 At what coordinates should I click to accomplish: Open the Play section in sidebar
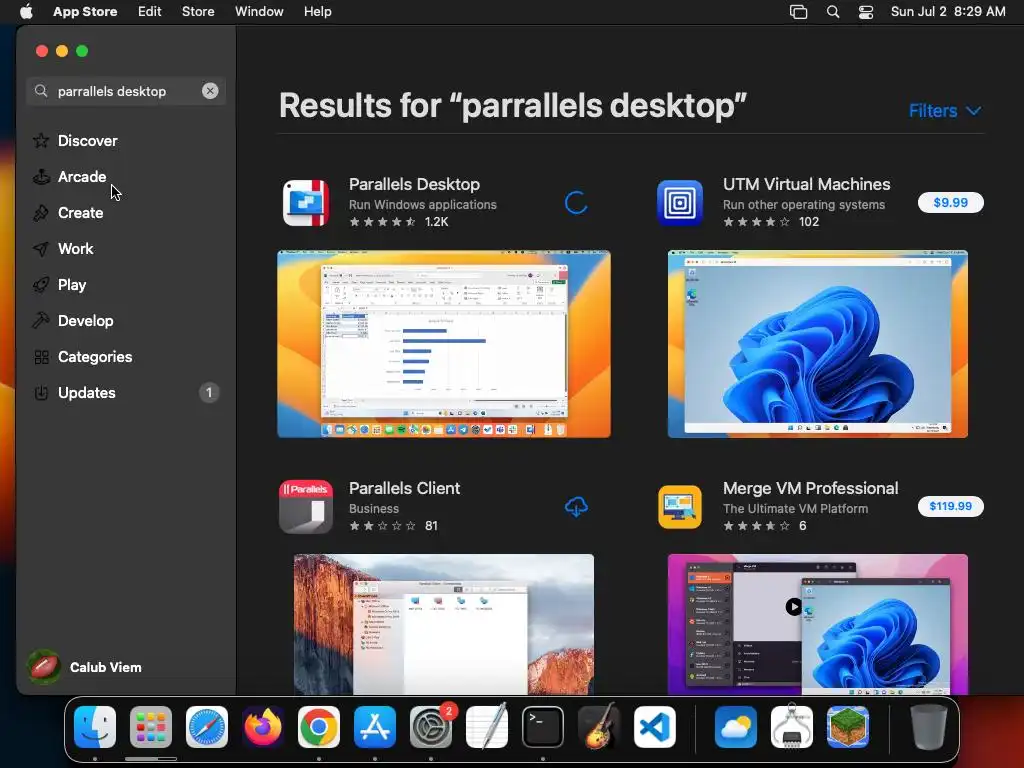(72, 284)
